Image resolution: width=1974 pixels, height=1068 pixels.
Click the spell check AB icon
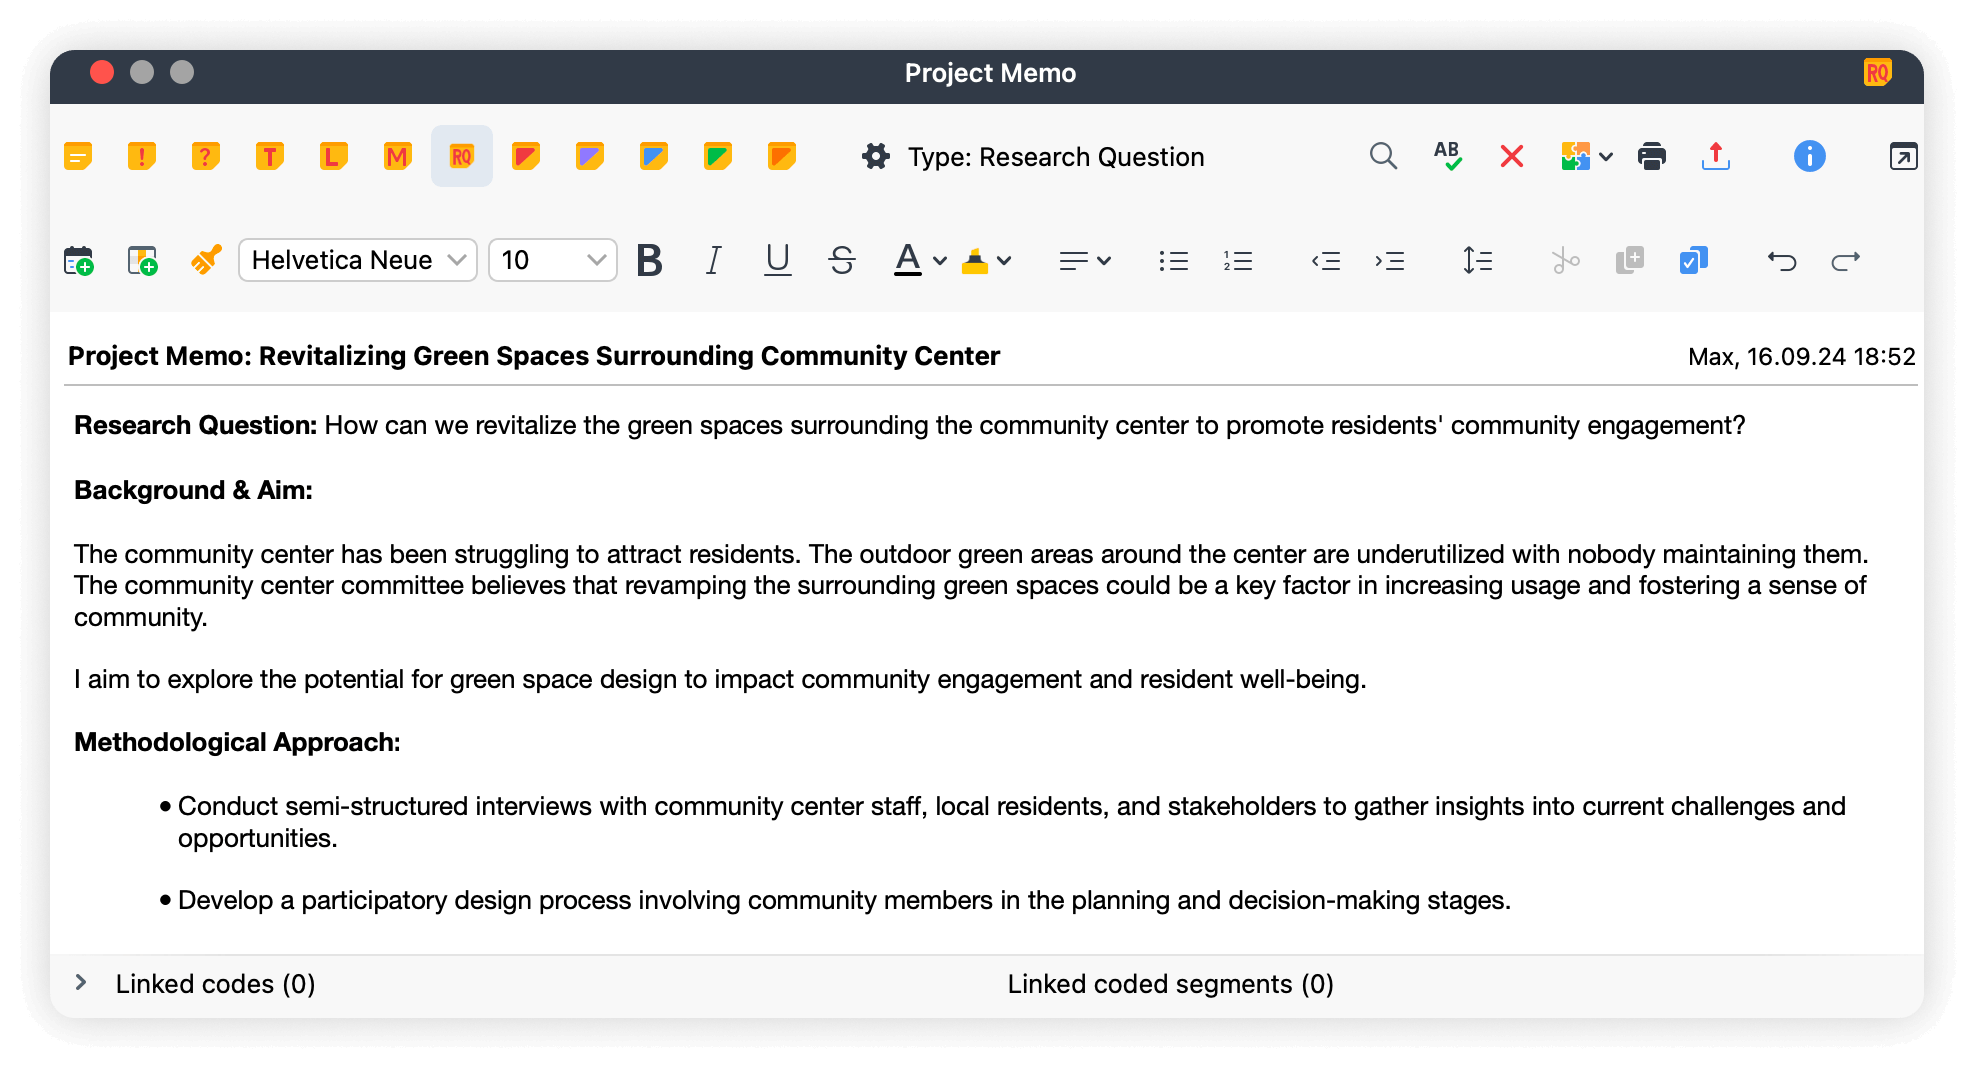point(1447,156)
